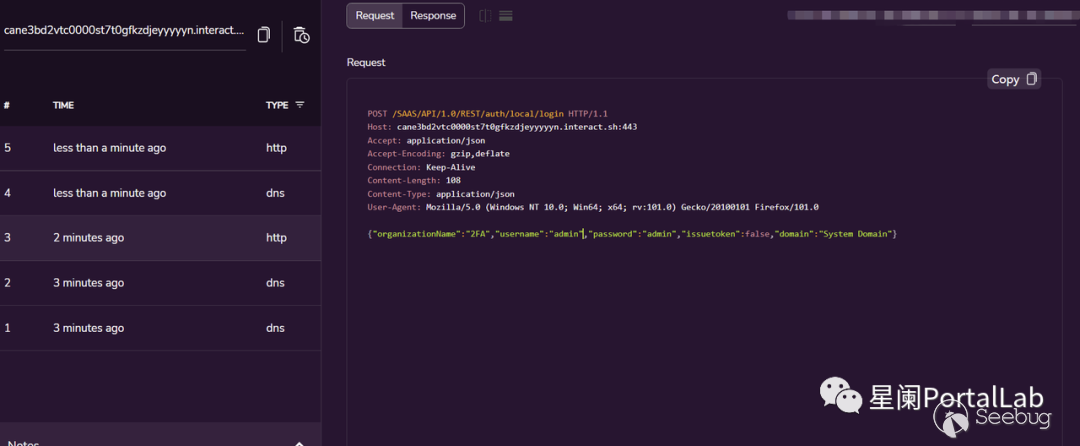Select interaction row 1 dns
Viewport: 1080px width, 446px height.
click(x=160, y=328)
